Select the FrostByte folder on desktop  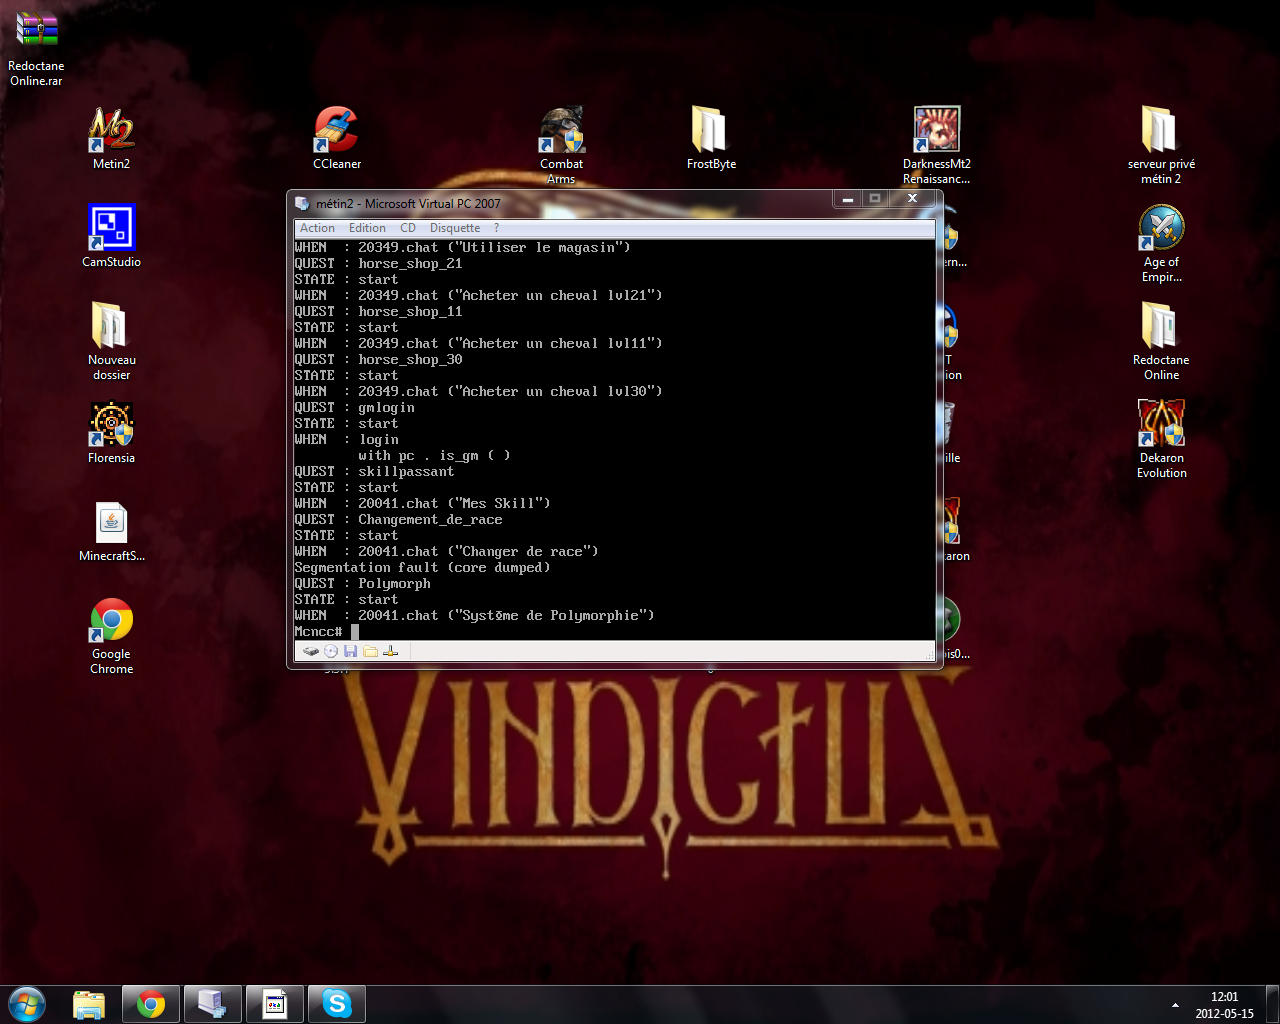coord(711,138)
